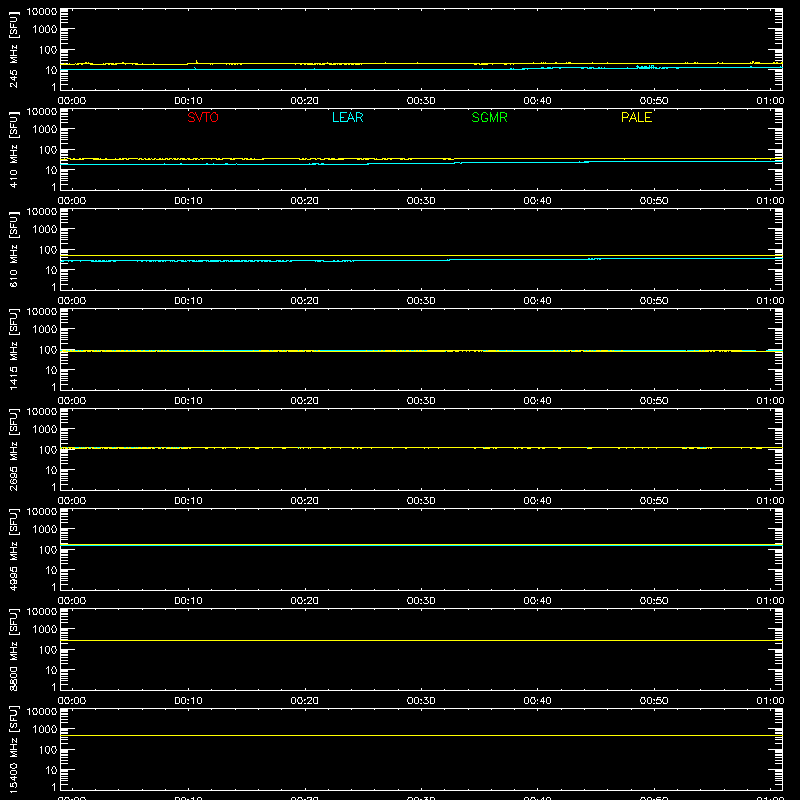Click the 100 y-axis label of 610 MHz plot
Viewport: 800px width, 800px height.
[48, 250]
